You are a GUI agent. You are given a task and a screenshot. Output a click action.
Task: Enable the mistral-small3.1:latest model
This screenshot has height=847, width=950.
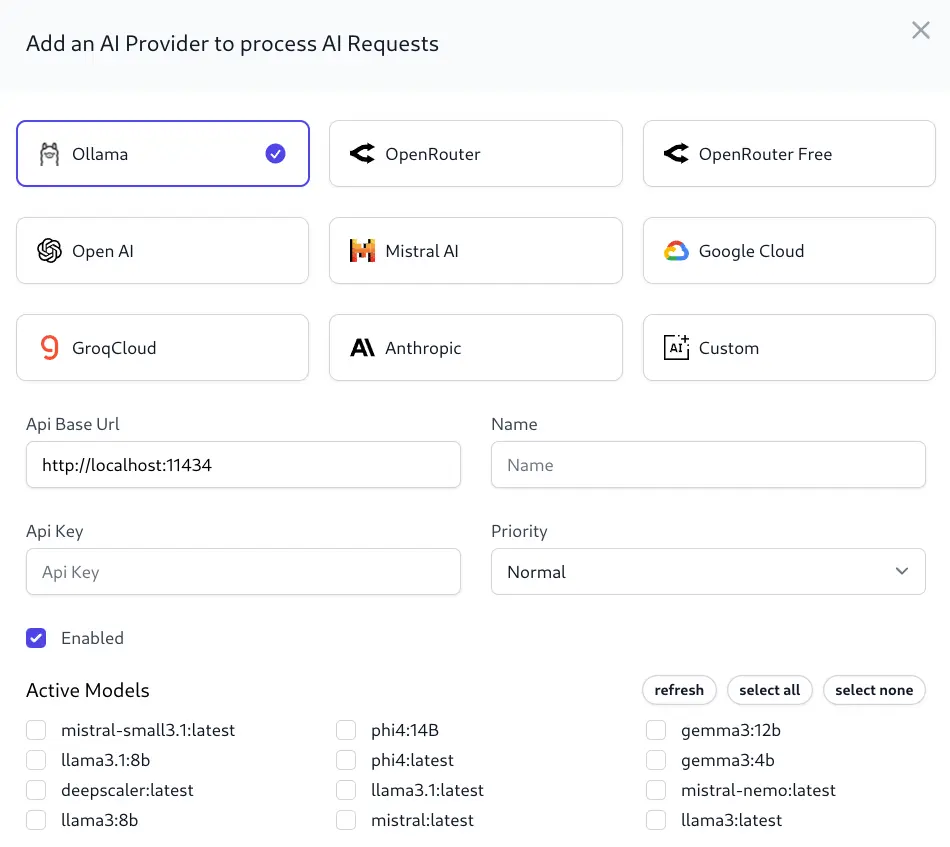pos(36,730)
